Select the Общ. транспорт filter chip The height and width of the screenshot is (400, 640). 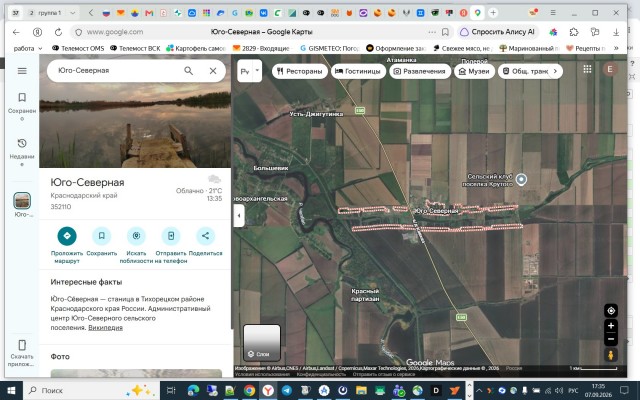pos(524,71)
